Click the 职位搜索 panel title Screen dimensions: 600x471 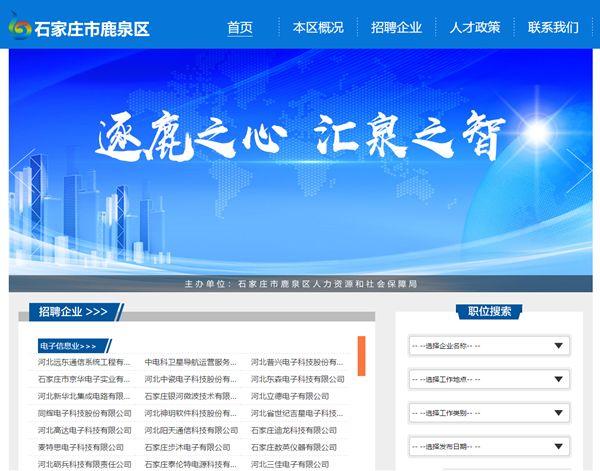489,311
